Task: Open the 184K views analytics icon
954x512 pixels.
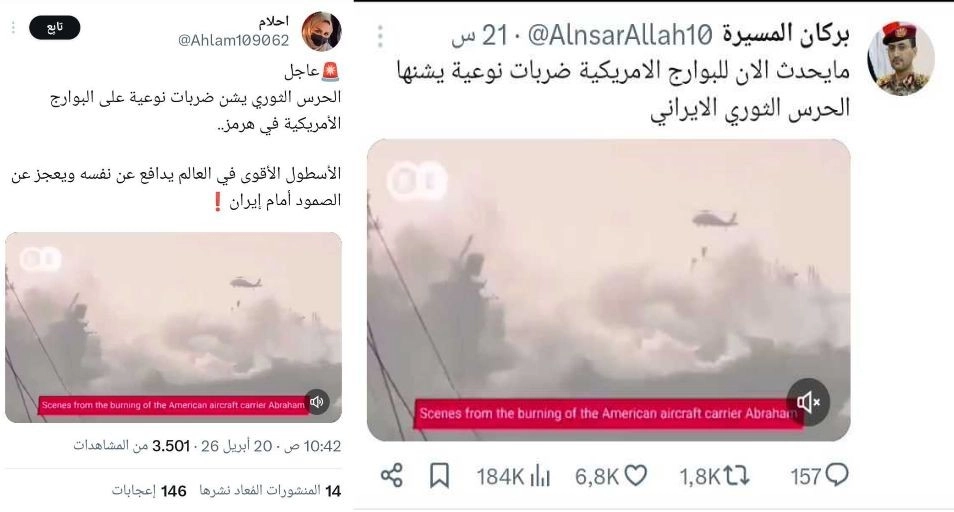Action: tap(540, 477)
